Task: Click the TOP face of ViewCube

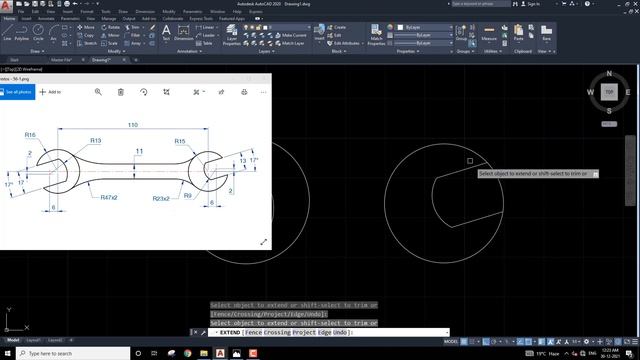Action: [x=609, y=92]
